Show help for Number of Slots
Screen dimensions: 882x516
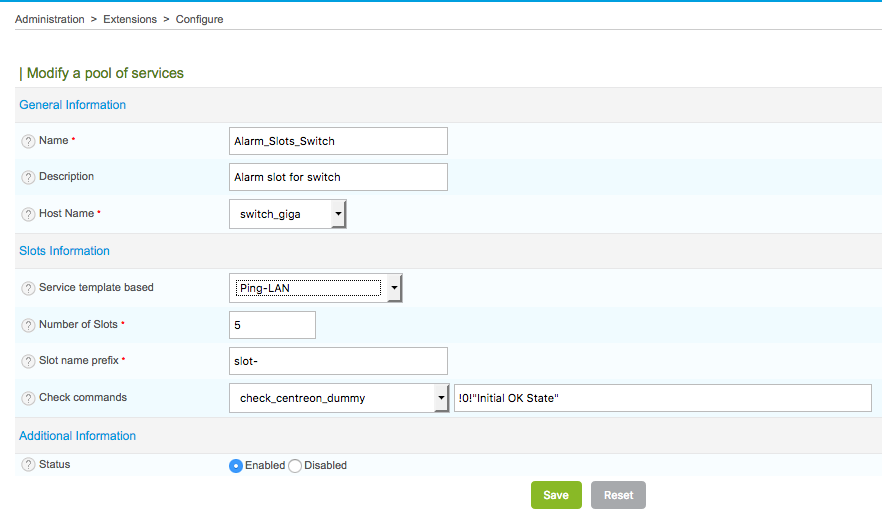pos(28,325)
